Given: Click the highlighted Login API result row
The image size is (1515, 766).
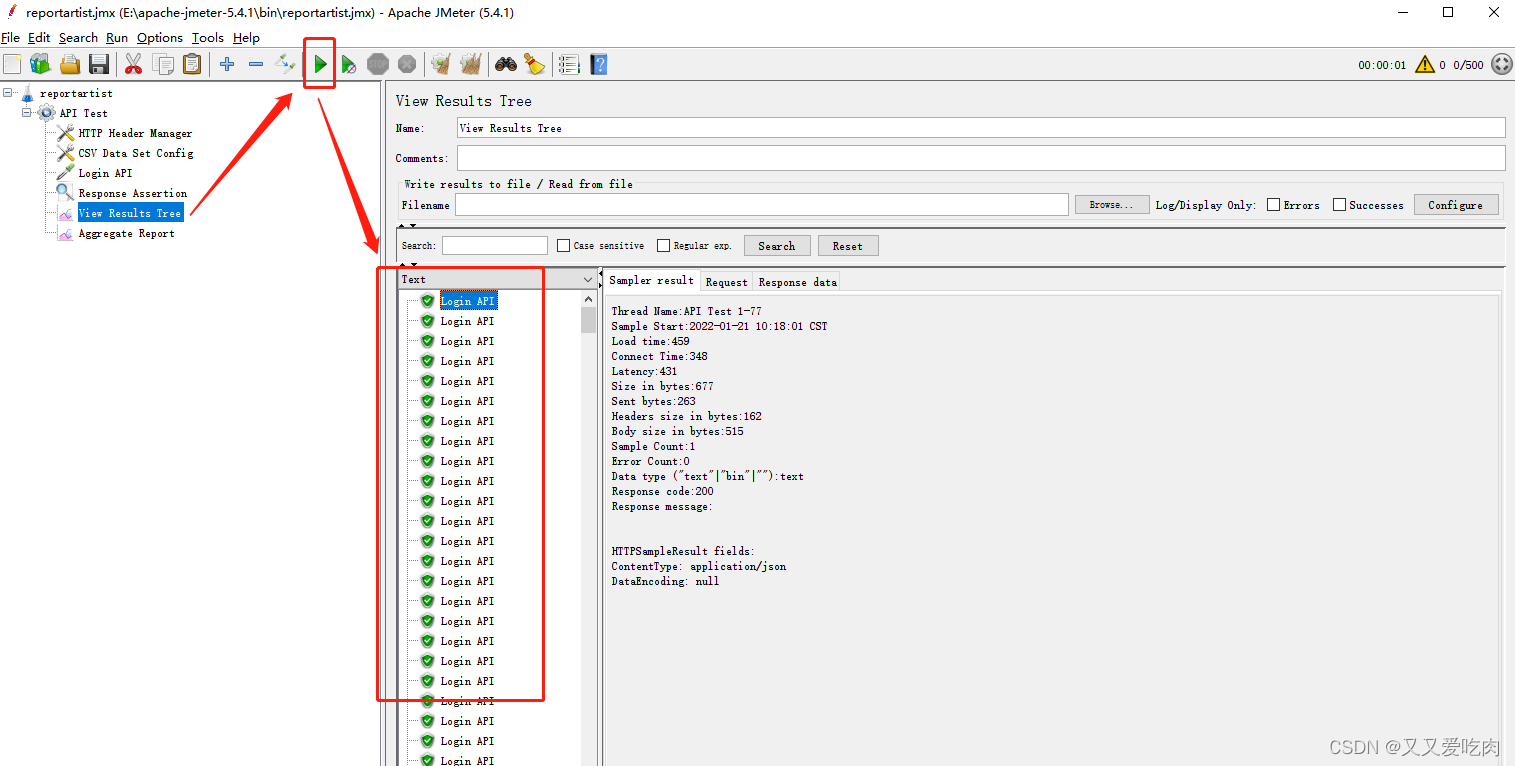Looking at the screenshot, I should 467,301.
